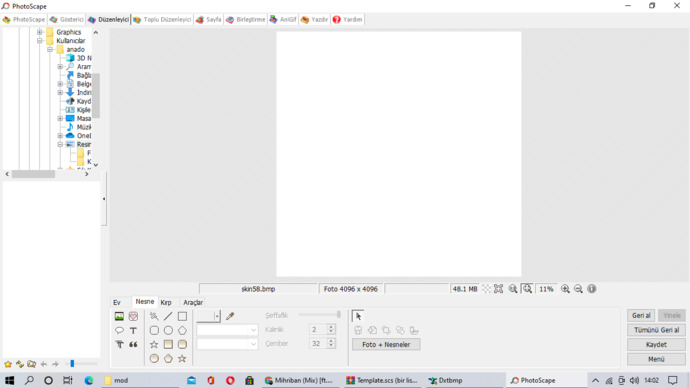The image size is (690, 388).
Task: Insert symbol with quotation mark icon
Action: (x=133, y=344)
